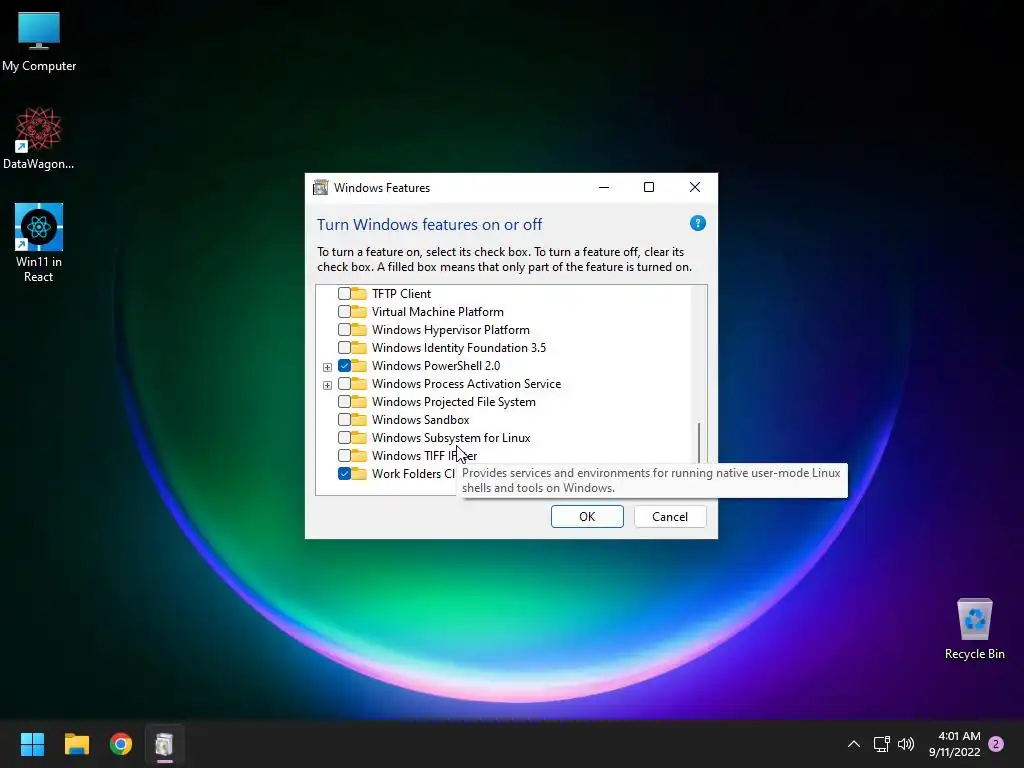Enable the Windows TIFF IFilter checkbox
Viewport: 1024px width, 768px height.
click(x=344, y=455)
